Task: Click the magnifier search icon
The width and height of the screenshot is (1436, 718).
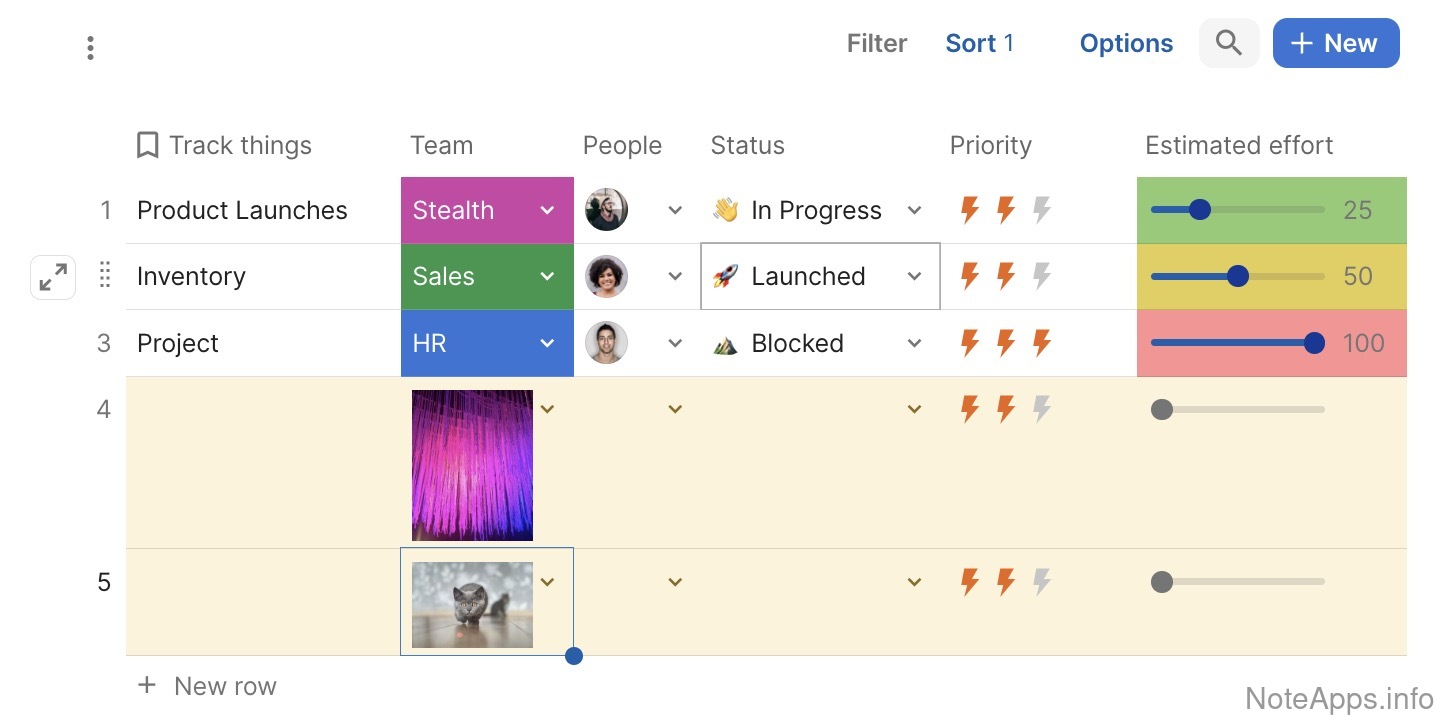Action: [1228, 43]
